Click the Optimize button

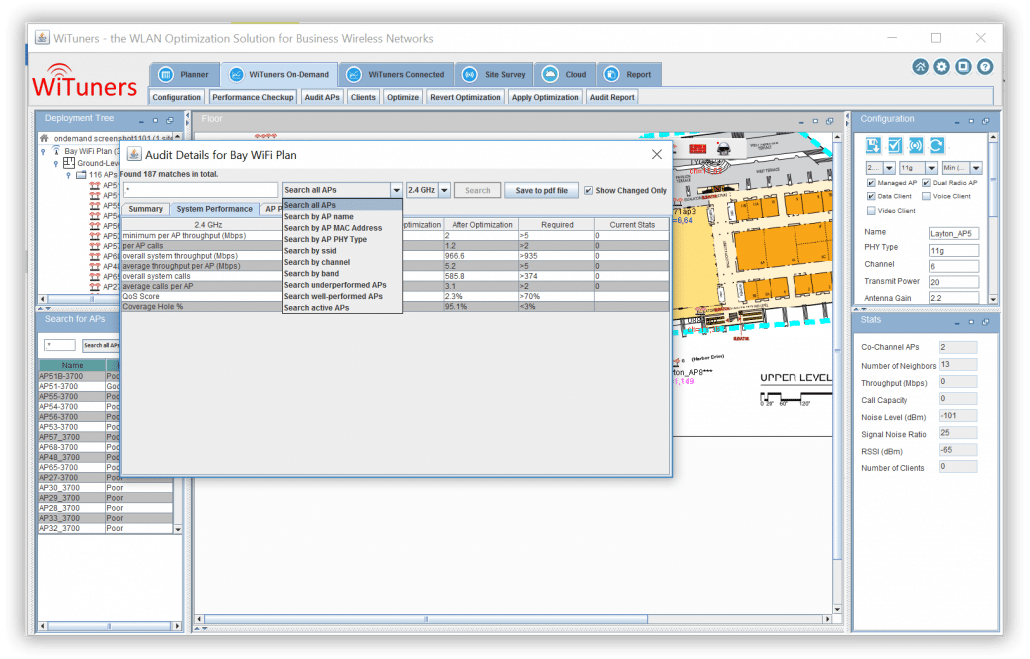tap(403, 97)
